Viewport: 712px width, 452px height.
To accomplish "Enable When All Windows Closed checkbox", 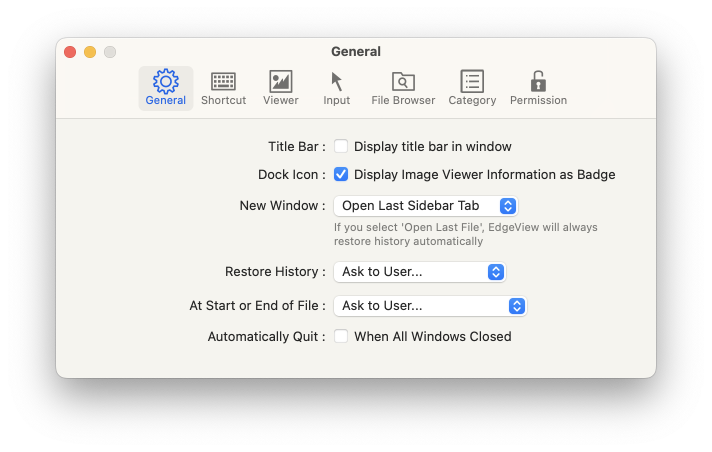I will point(341,336).
